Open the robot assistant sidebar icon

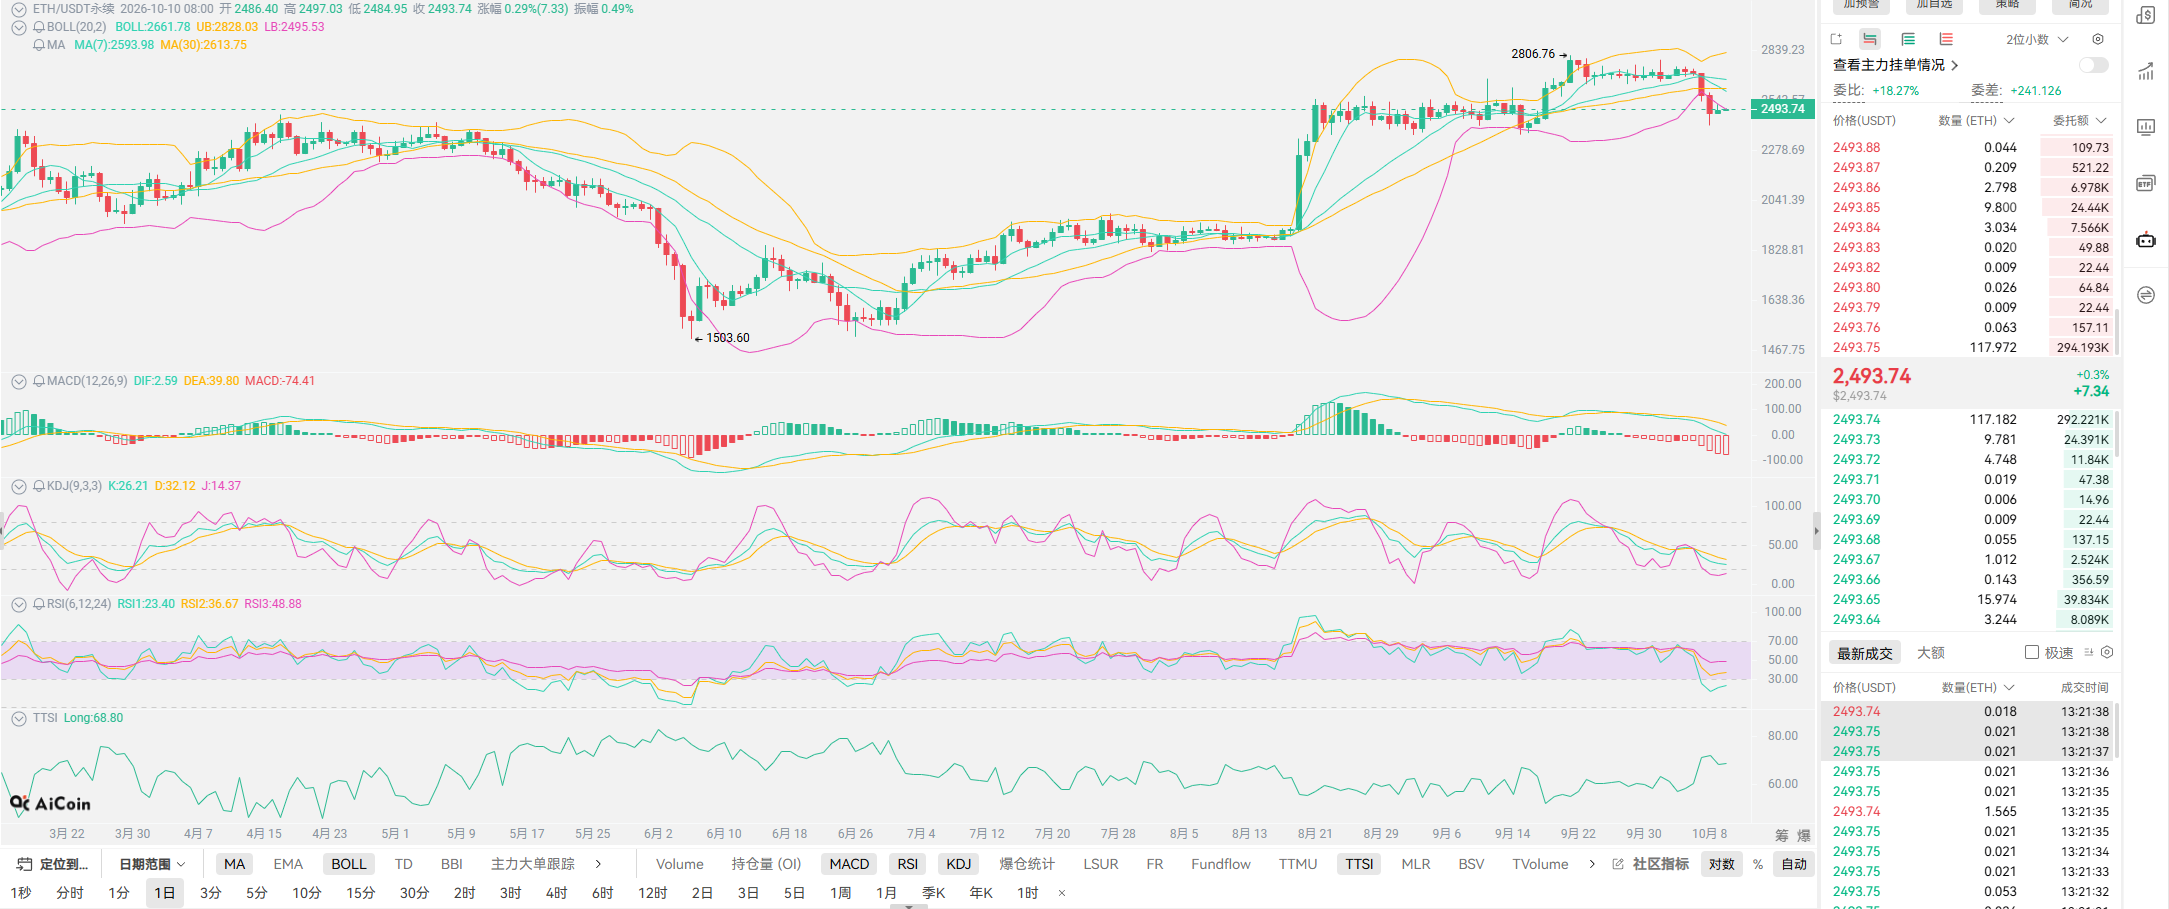(x=2146, y=239)
